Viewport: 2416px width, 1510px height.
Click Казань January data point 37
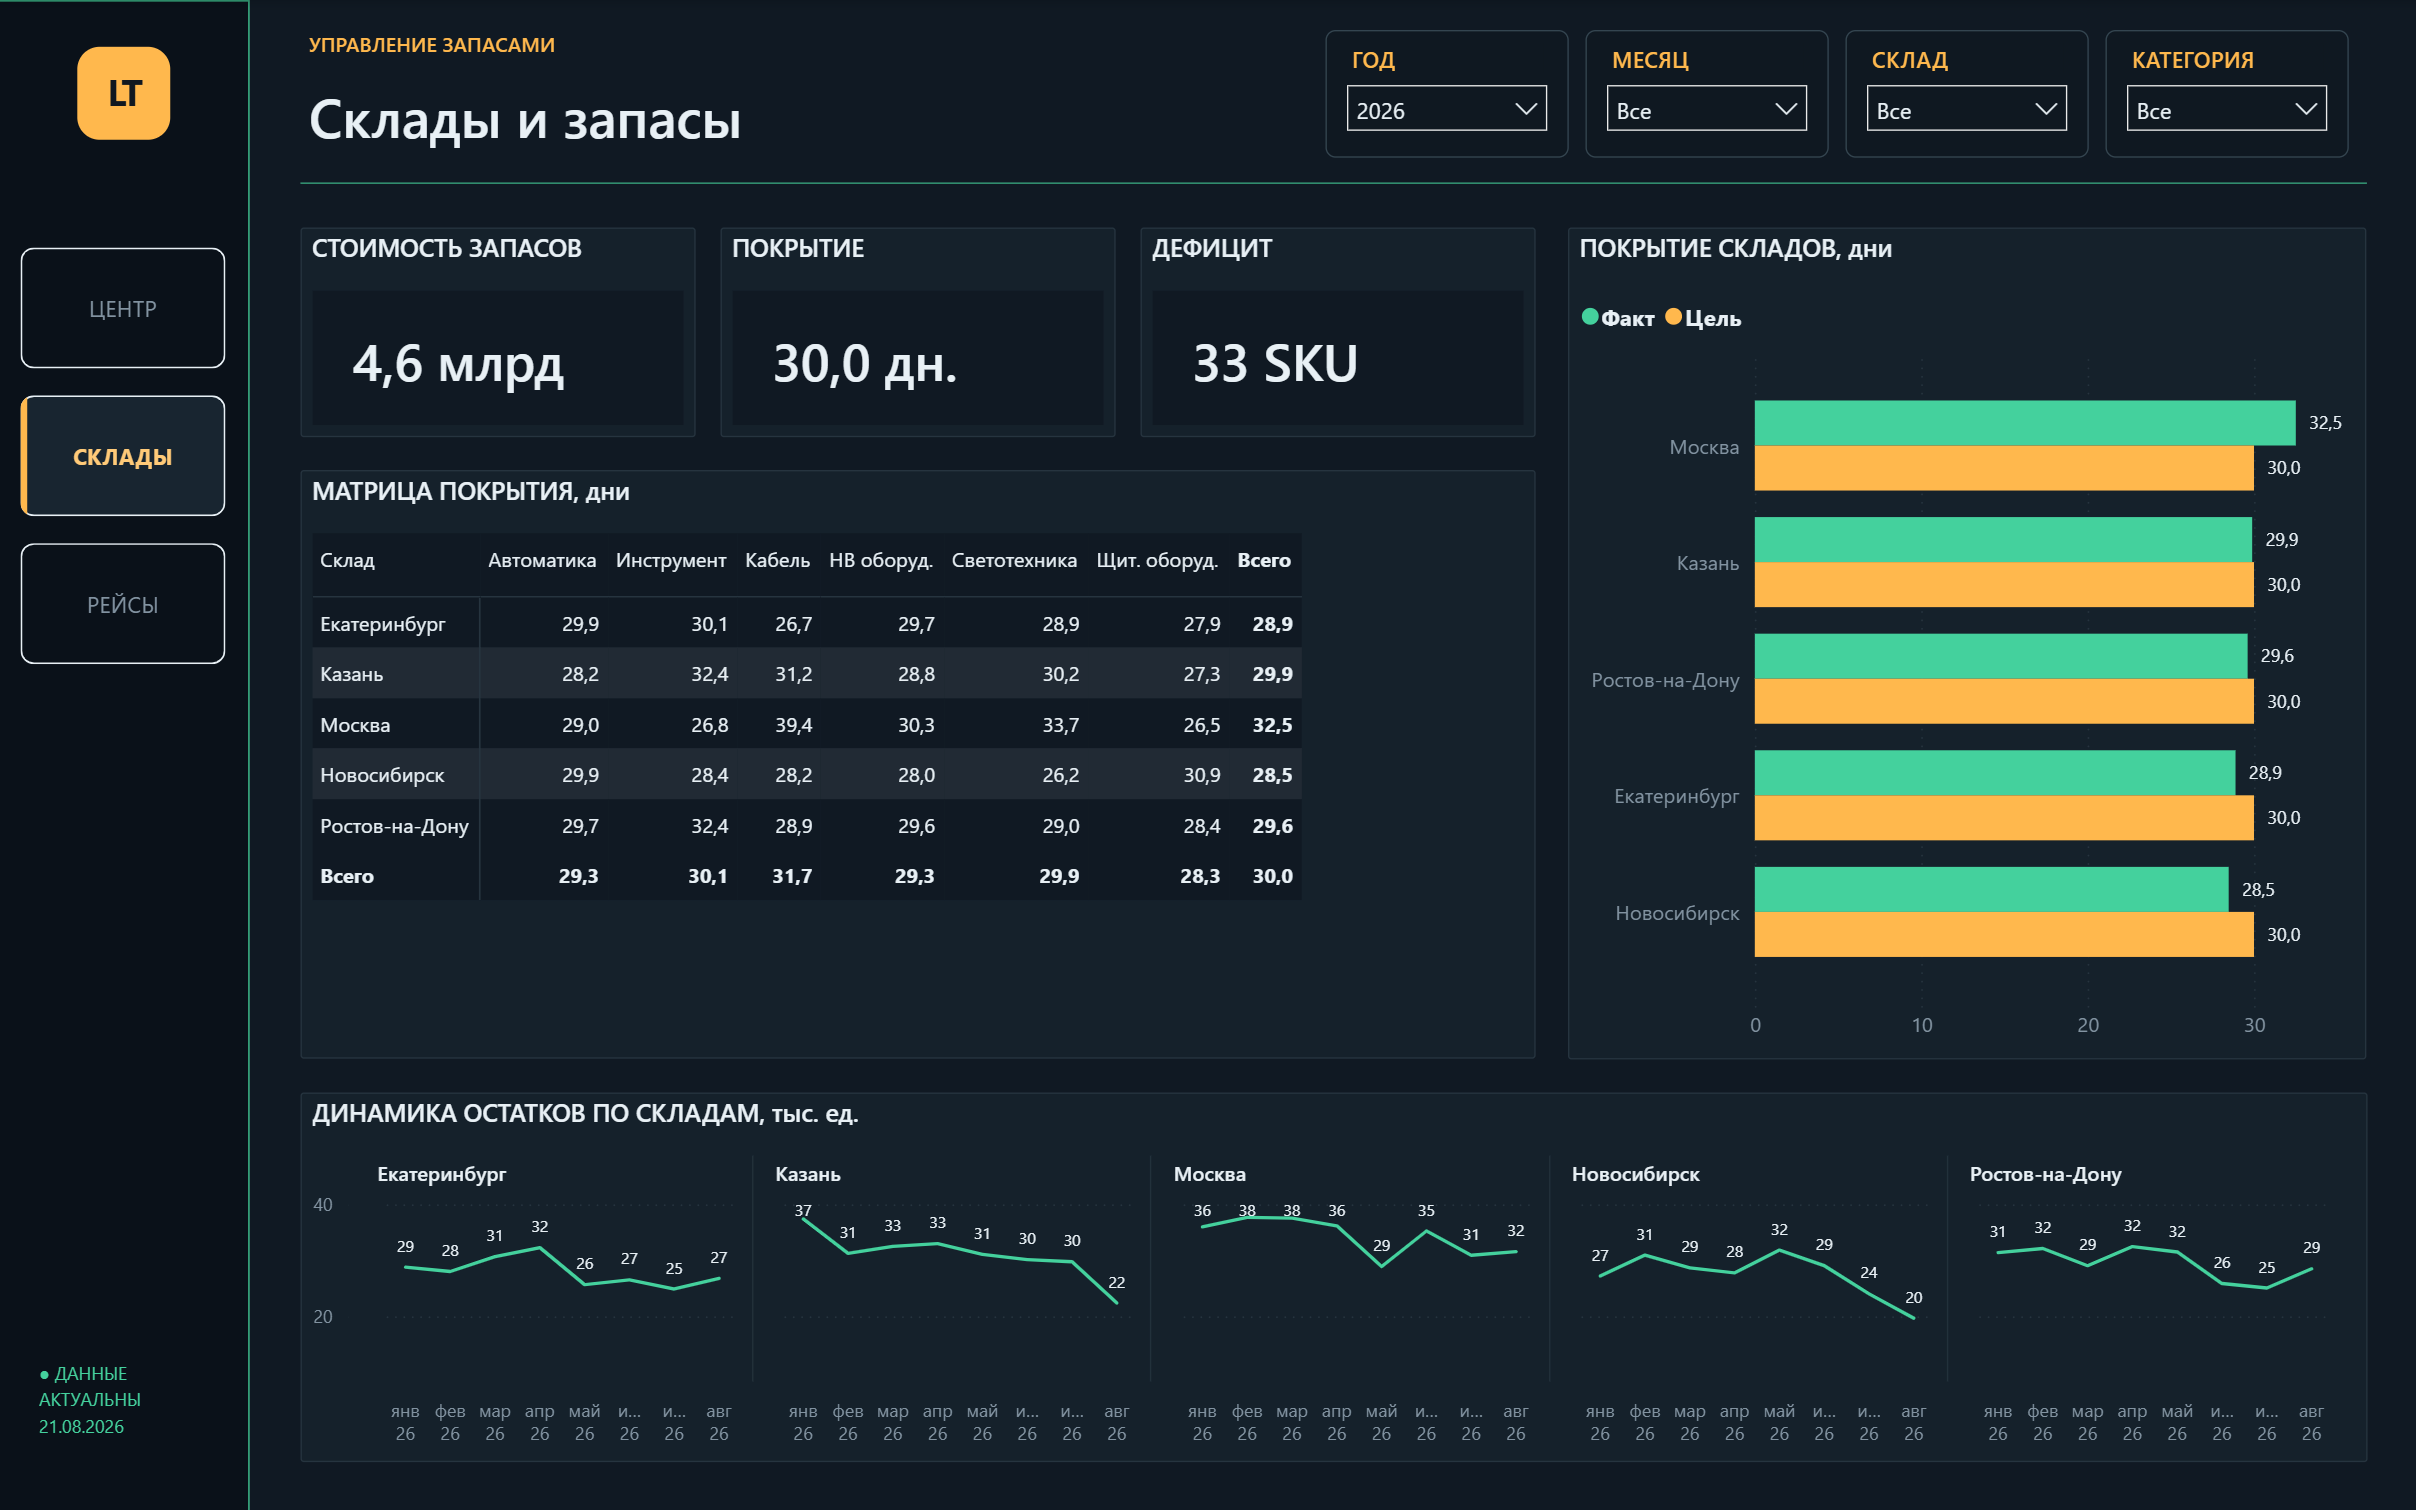(803, 1219)
